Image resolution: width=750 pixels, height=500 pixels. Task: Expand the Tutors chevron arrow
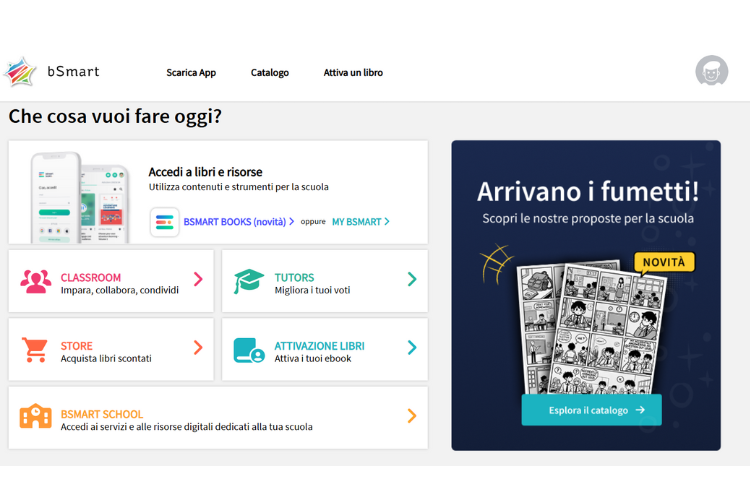click(x=412, y=280)
